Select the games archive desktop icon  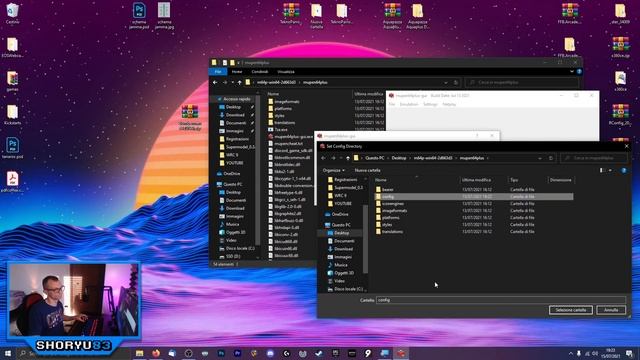click(12, 81)
